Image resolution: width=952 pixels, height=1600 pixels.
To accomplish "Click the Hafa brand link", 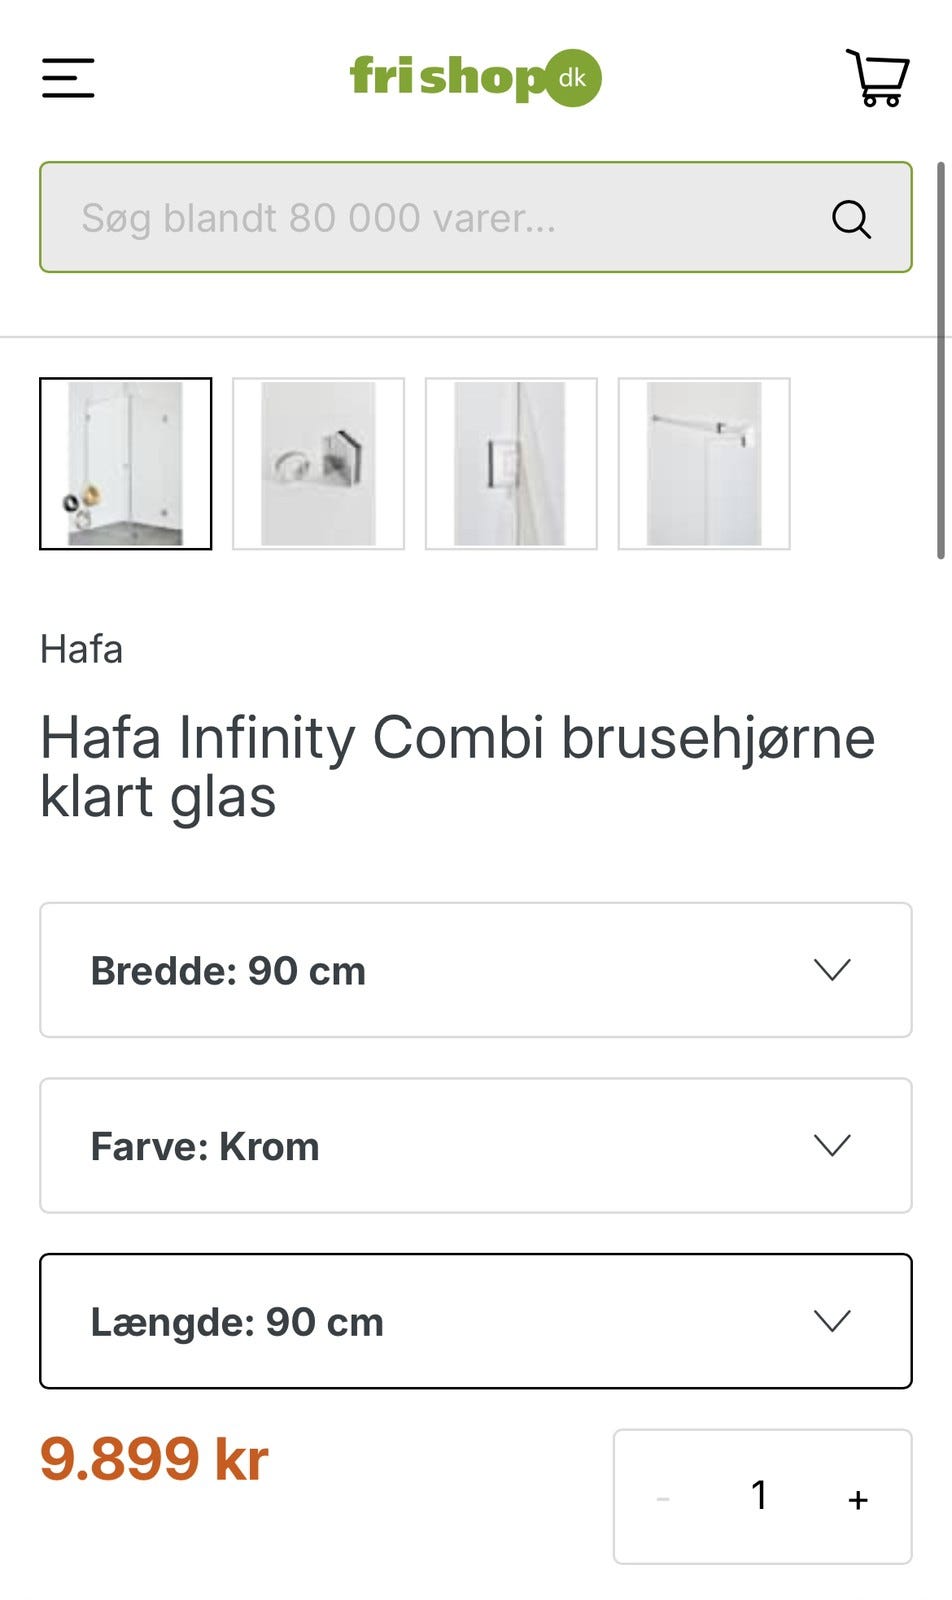I will pos(82,649).
